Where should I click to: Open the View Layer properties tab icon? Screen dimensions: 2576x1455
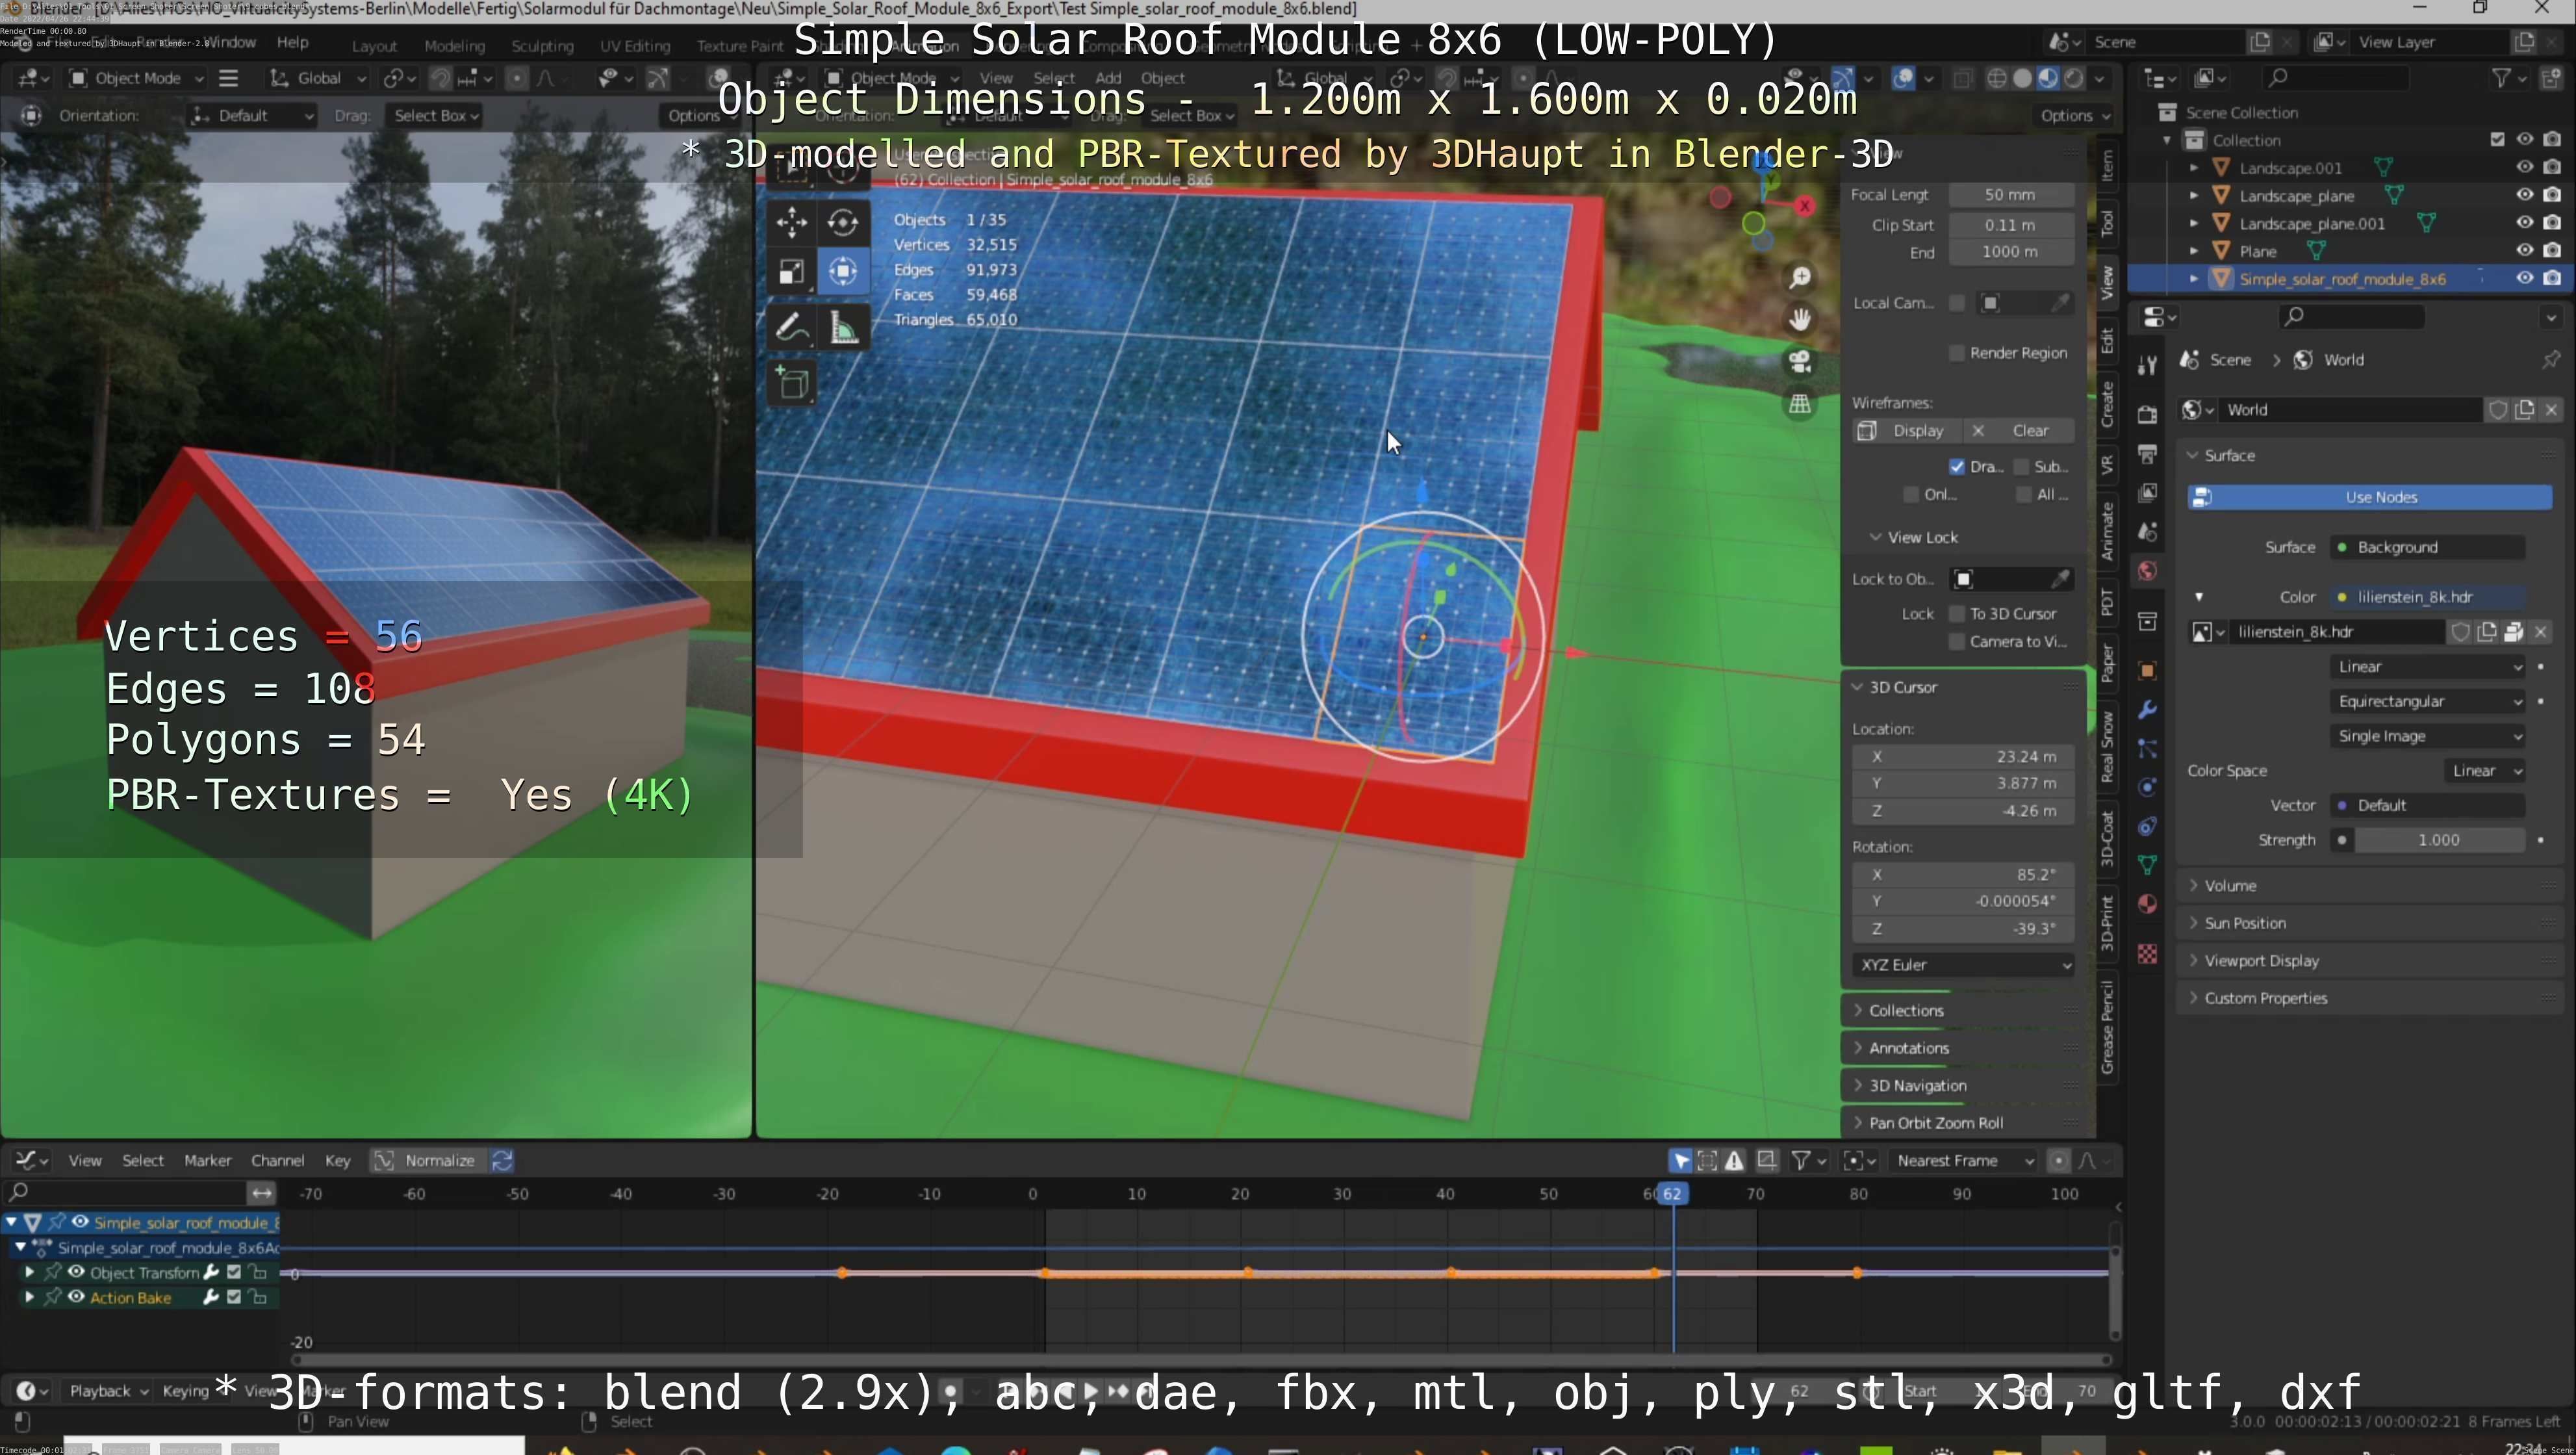(x=2147, y=492)
